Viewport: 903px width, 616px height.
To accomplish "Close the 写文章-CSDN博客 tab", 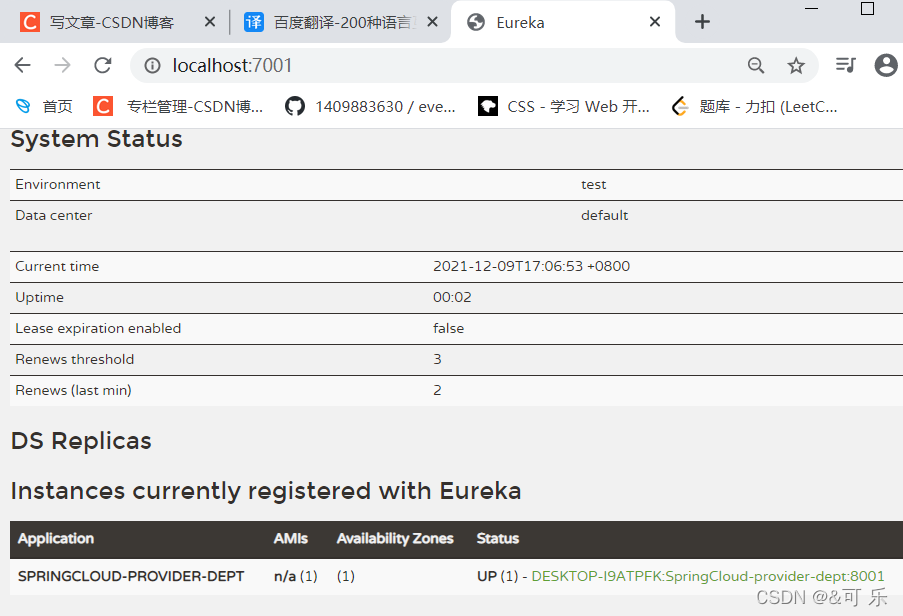I will pyautogui.click(x=210, y=22).
